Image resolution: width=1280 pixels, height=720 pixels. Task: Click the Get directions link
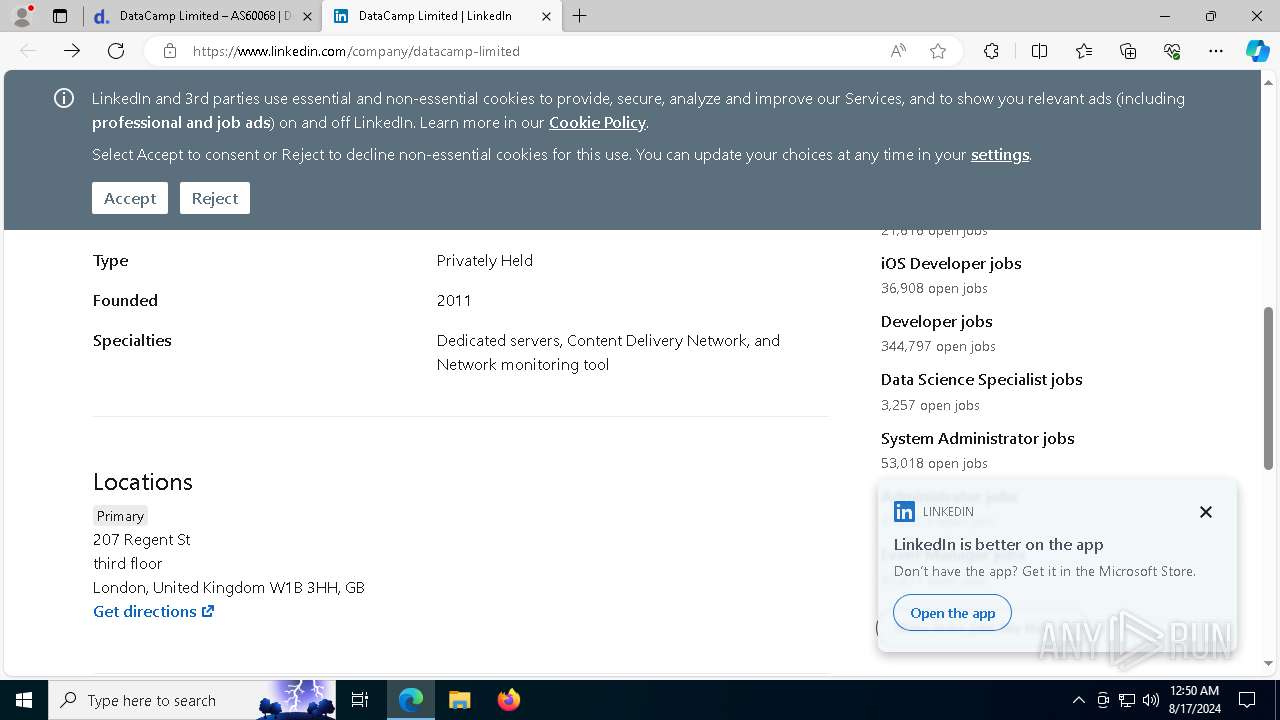153,611
